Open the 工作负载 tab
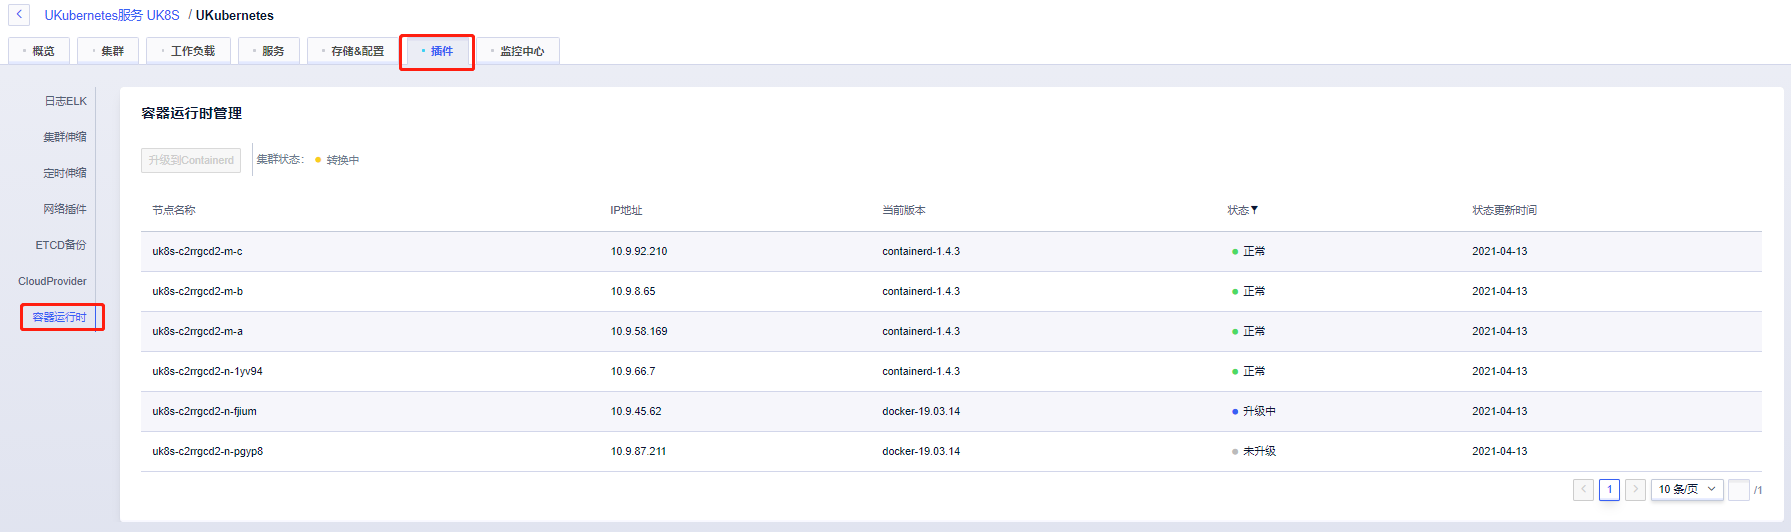Screen dimensions: 1791x532 [189, 51]
